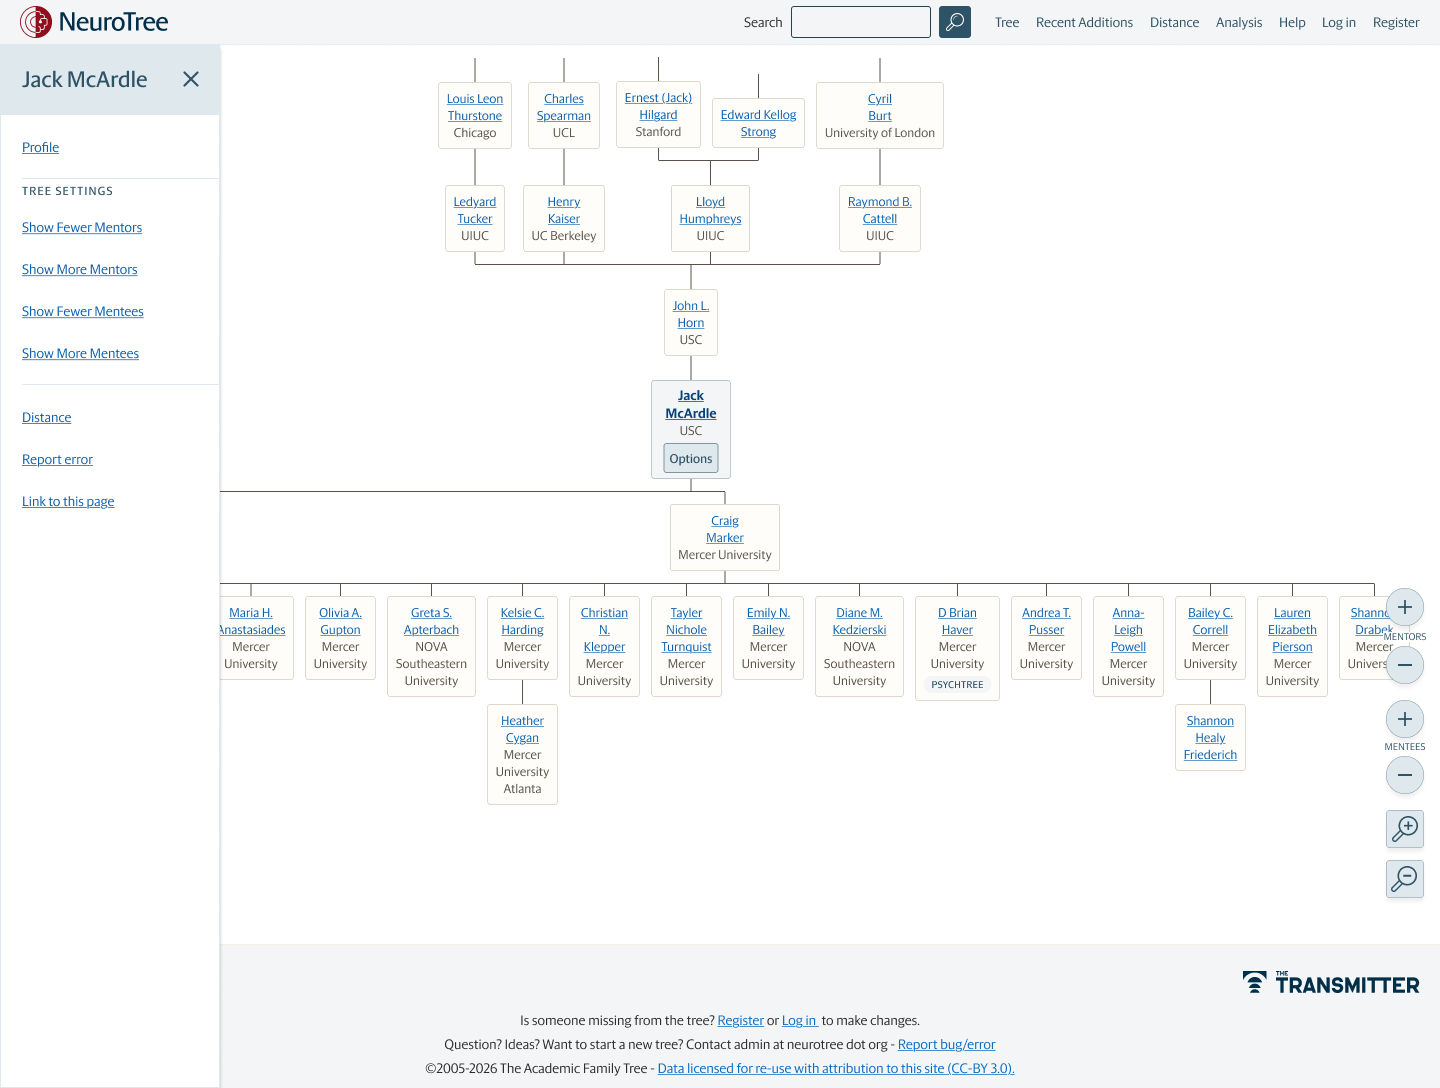Open the CC-BY 3.0 data license link
Viewport: 1440px width, 1088px height.
pyautogui.click(x=836, y=1068)
